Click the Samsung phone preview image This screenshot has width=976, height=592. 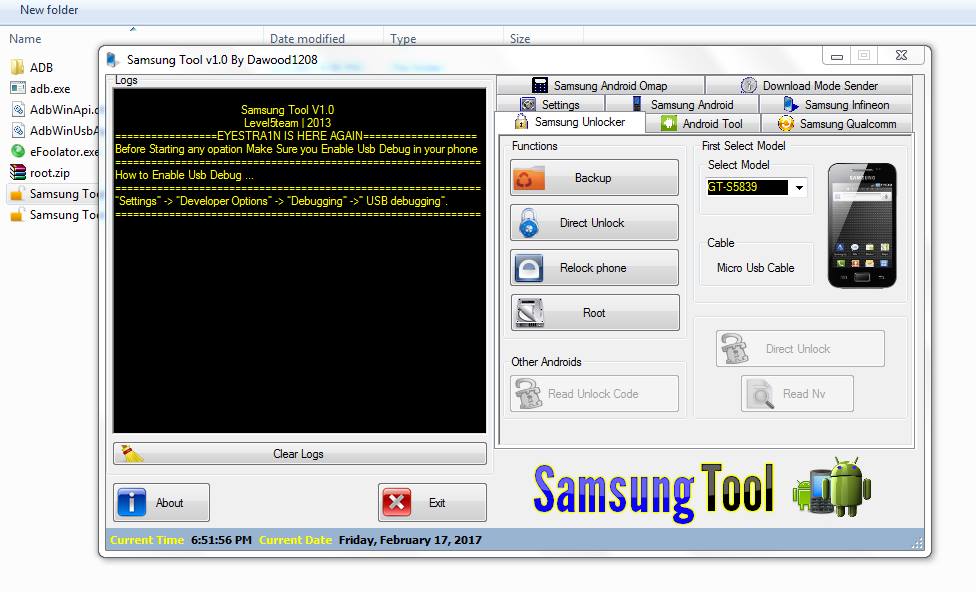click(x=862, y=225)
